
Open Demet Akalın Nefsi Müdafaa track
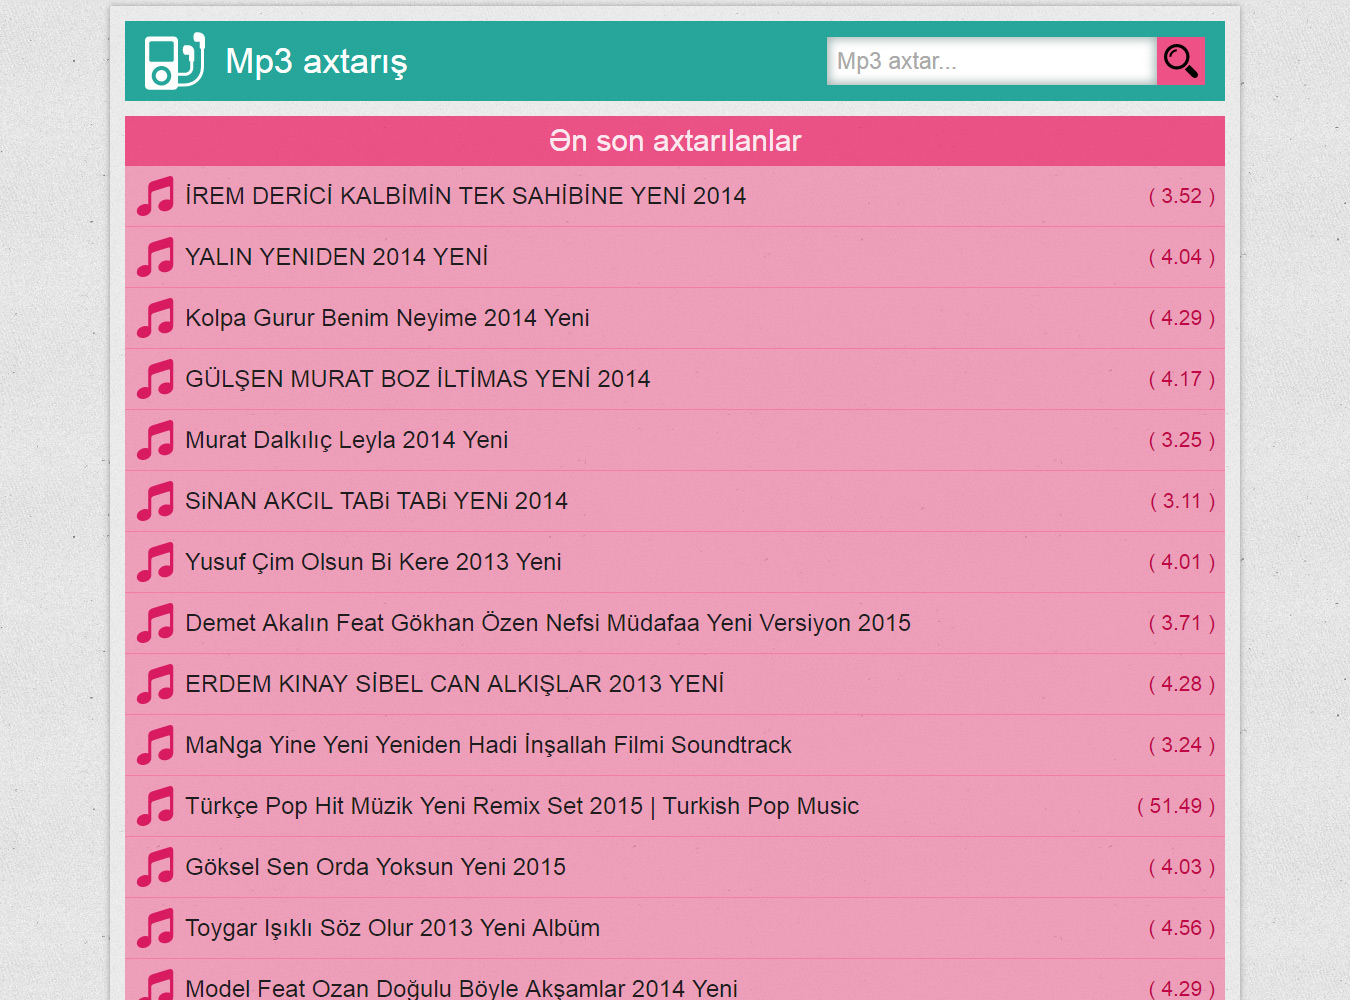[x=547, y=623]
